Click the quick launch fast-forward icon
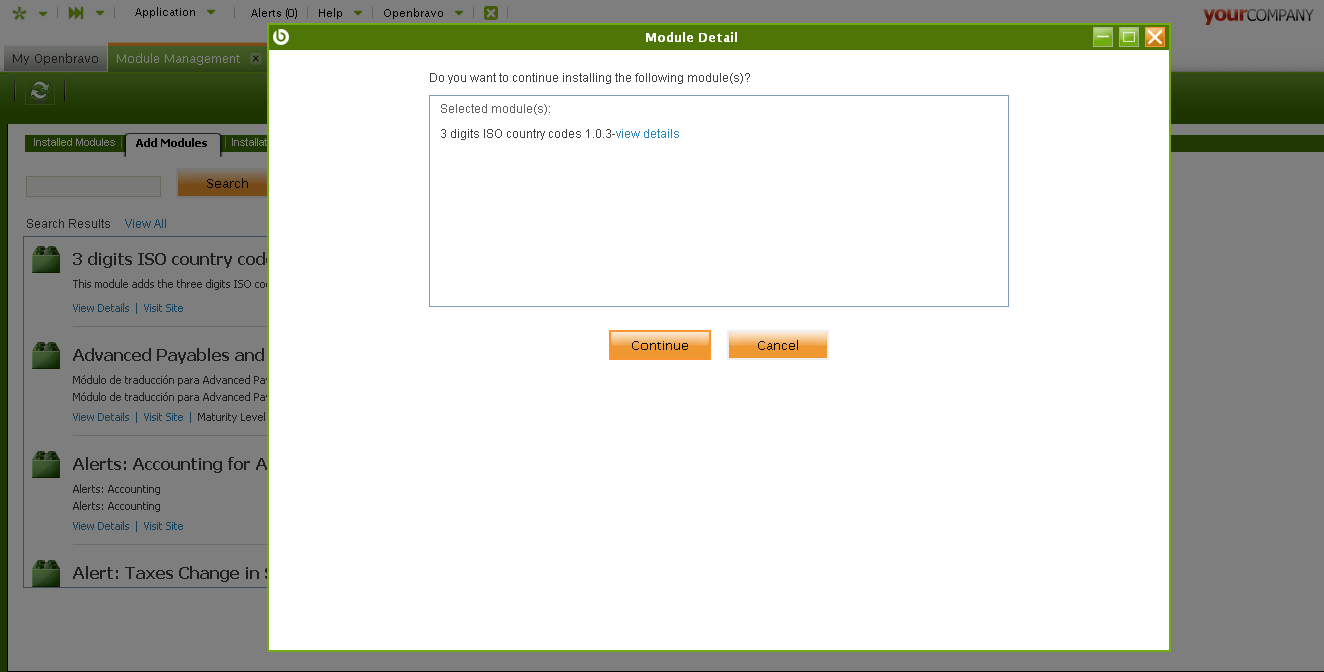 (76, 13)
